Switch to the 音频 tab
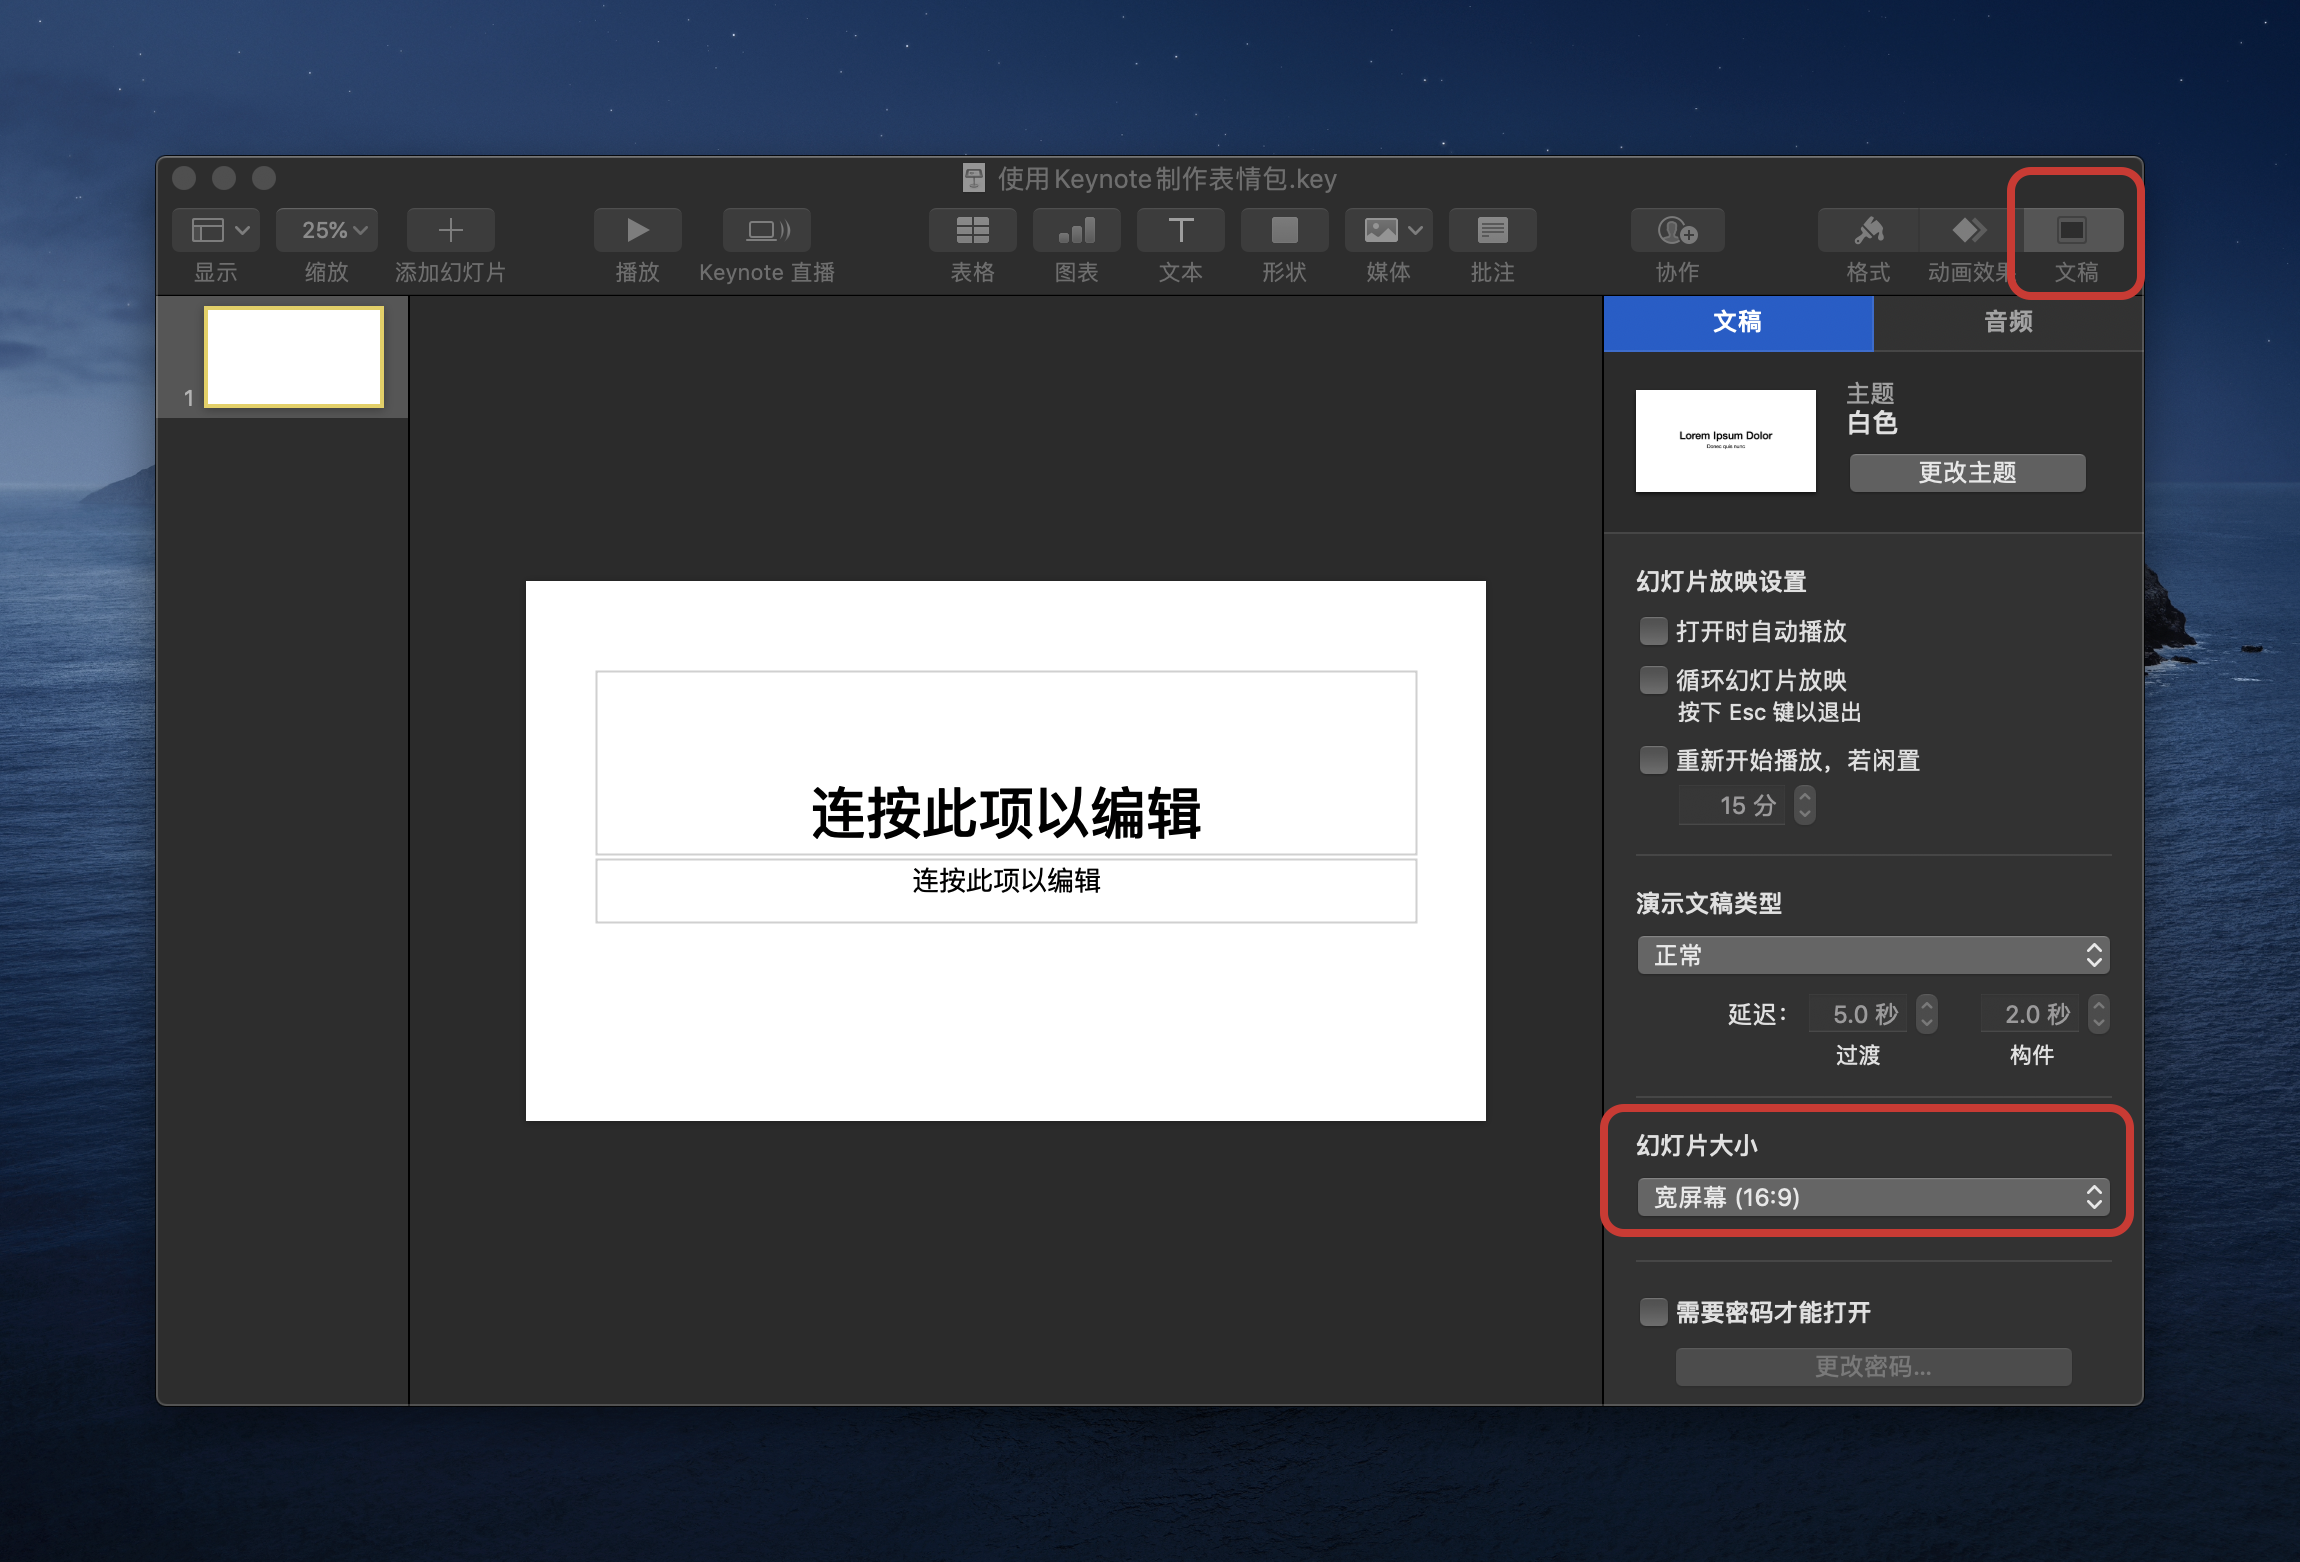The height and width of the screenshot is (1562, 2300). (2008, 322)
